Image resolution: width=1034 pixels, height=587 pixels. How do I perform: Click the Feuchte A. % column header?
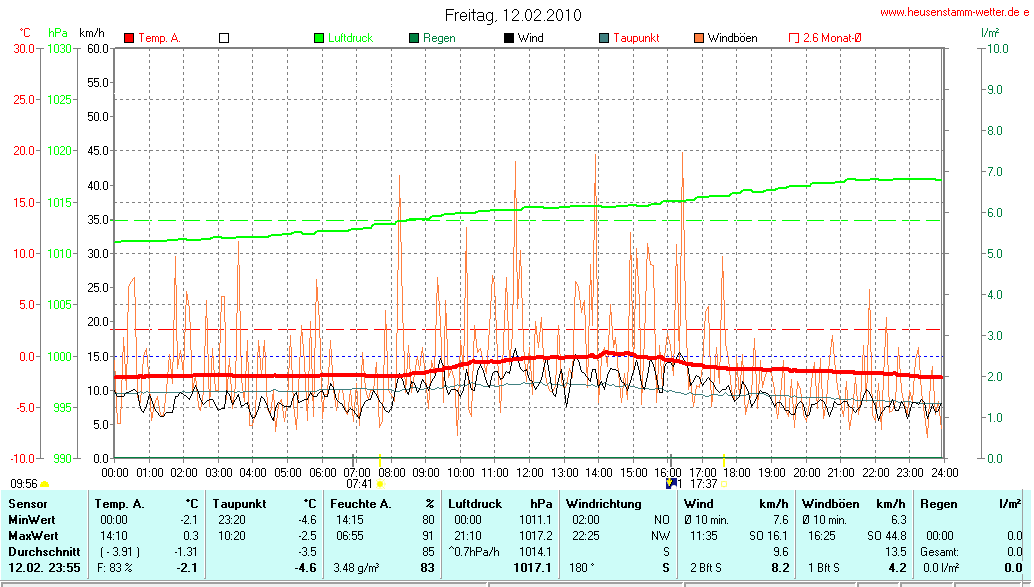tap(383, 504)
